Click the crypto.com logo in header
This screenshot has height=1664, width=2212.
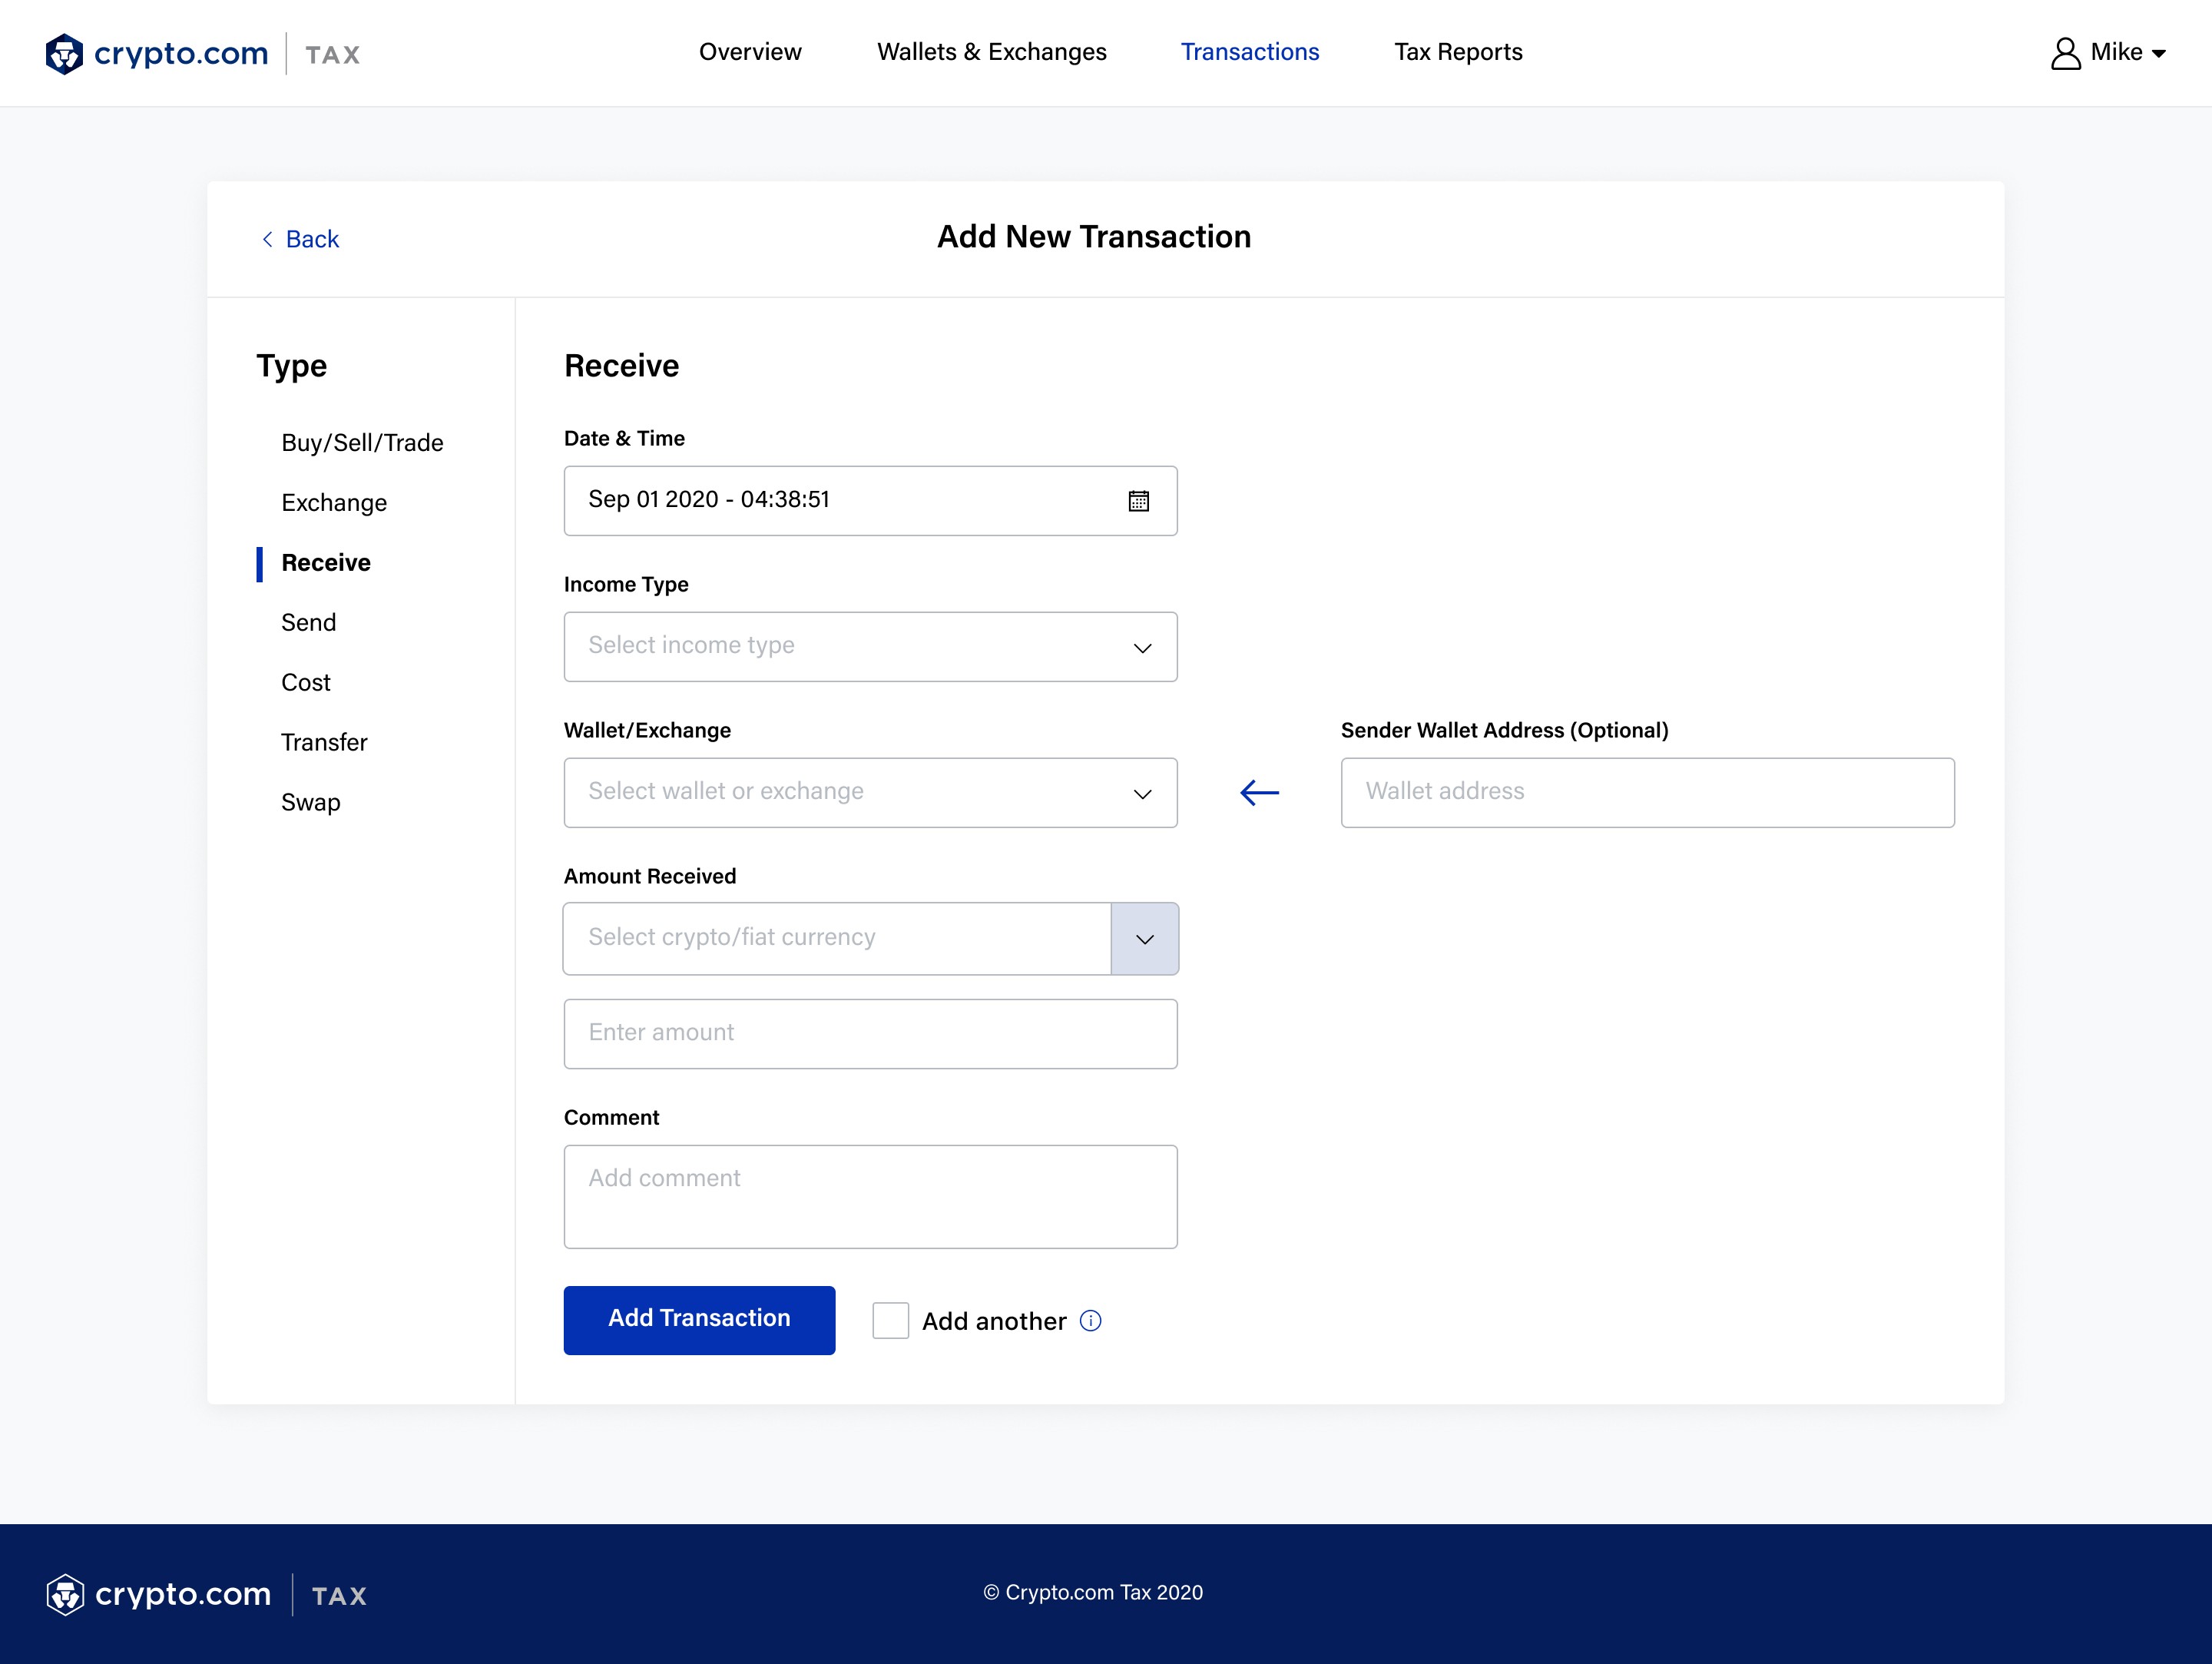(x=157, y=53)
